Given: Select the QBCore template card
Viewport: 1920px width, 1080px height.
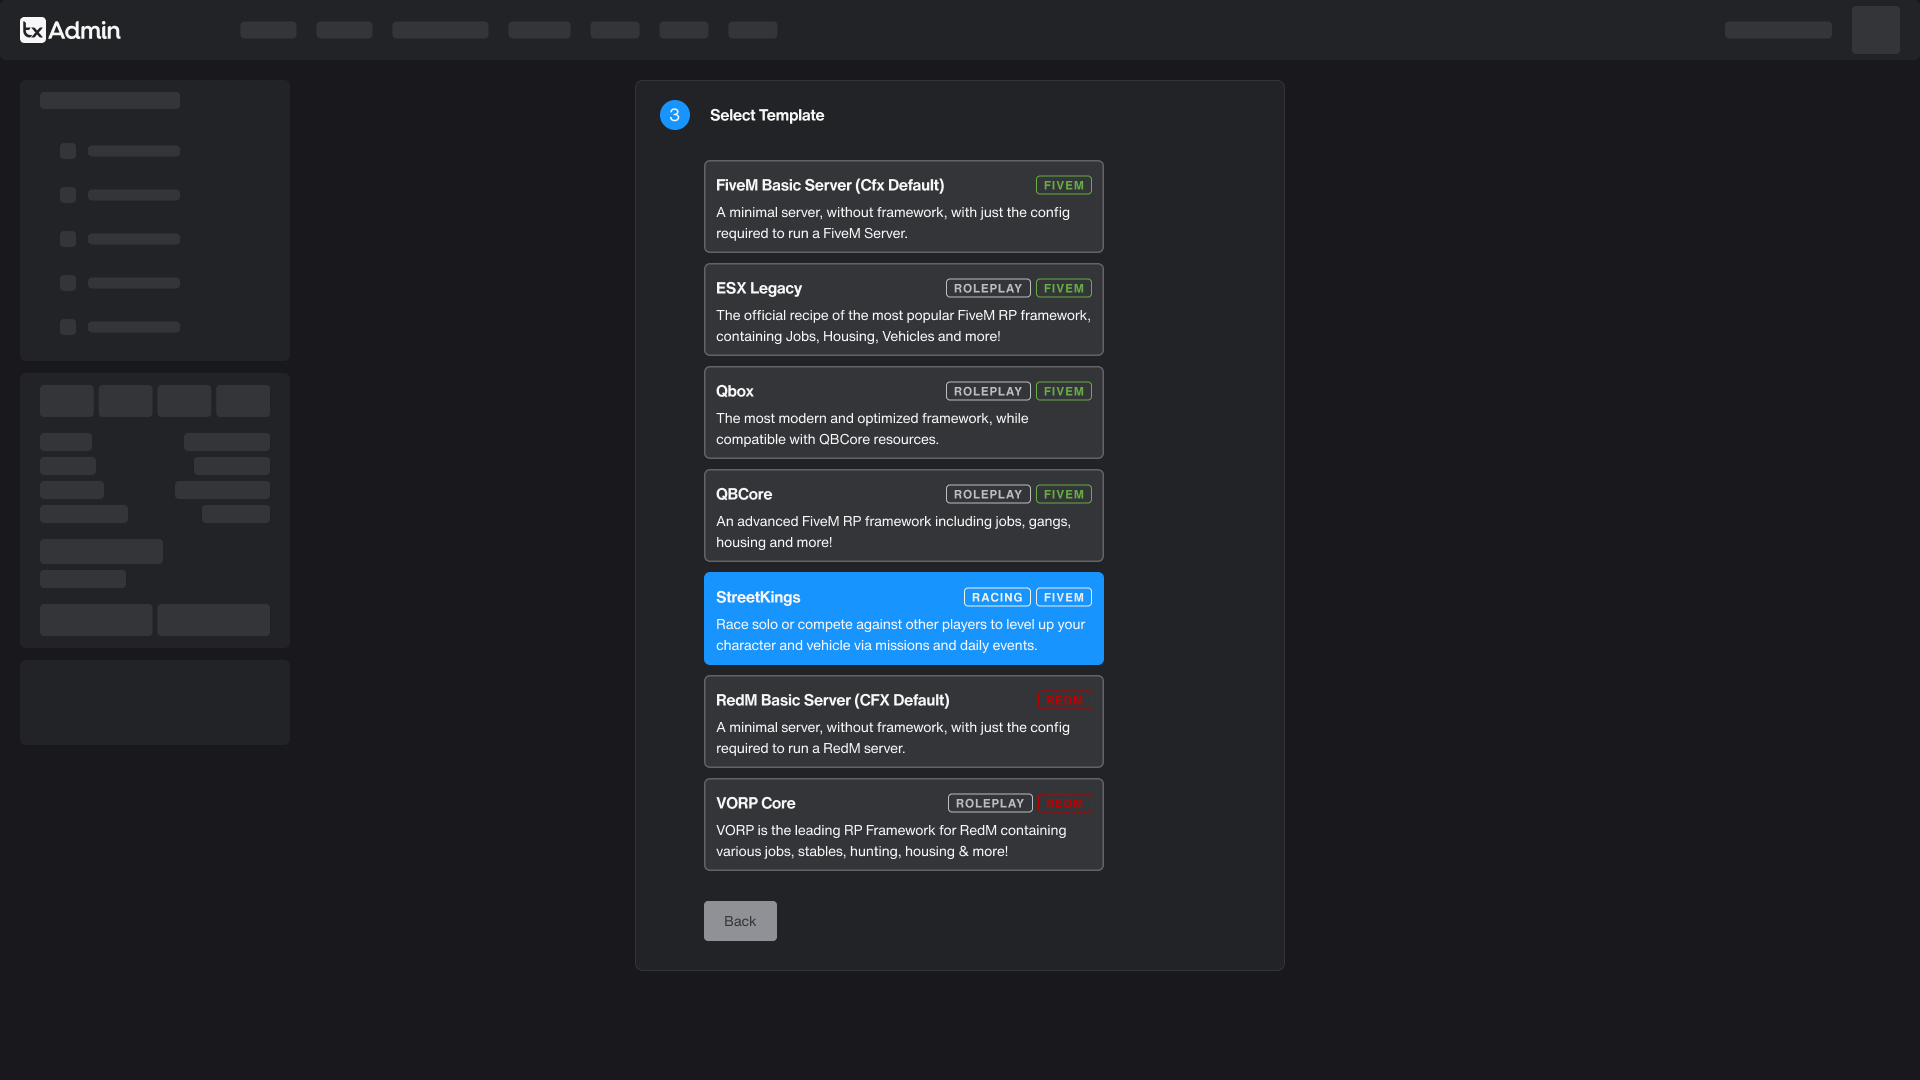Looking at the screenshot, I should 903,516.
